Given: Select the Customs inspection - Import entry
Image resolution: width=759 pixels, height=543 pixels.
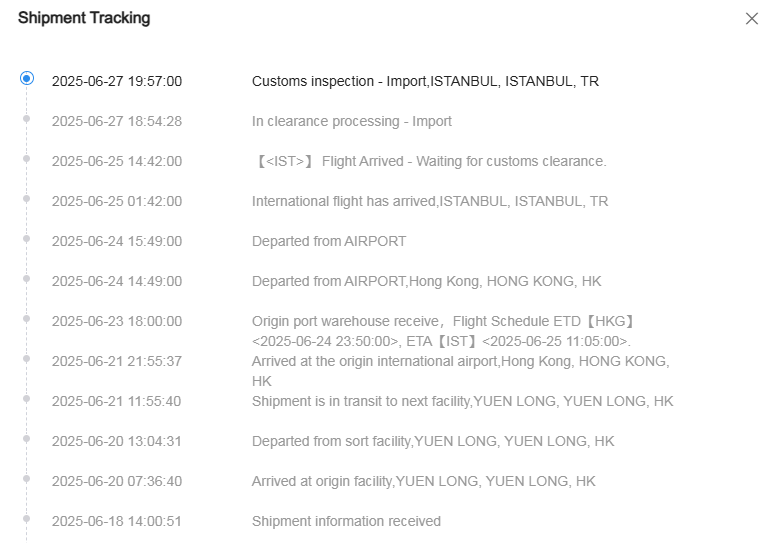Looking at the screenshot, I should click(425, 81).
